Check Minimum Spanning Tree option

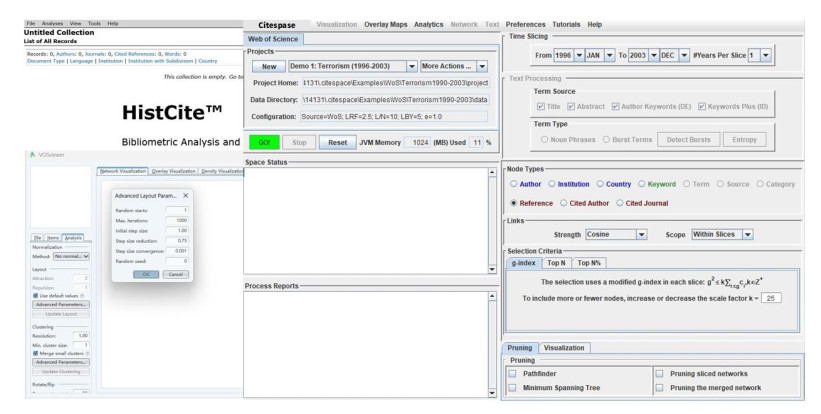tap(512, 387)
